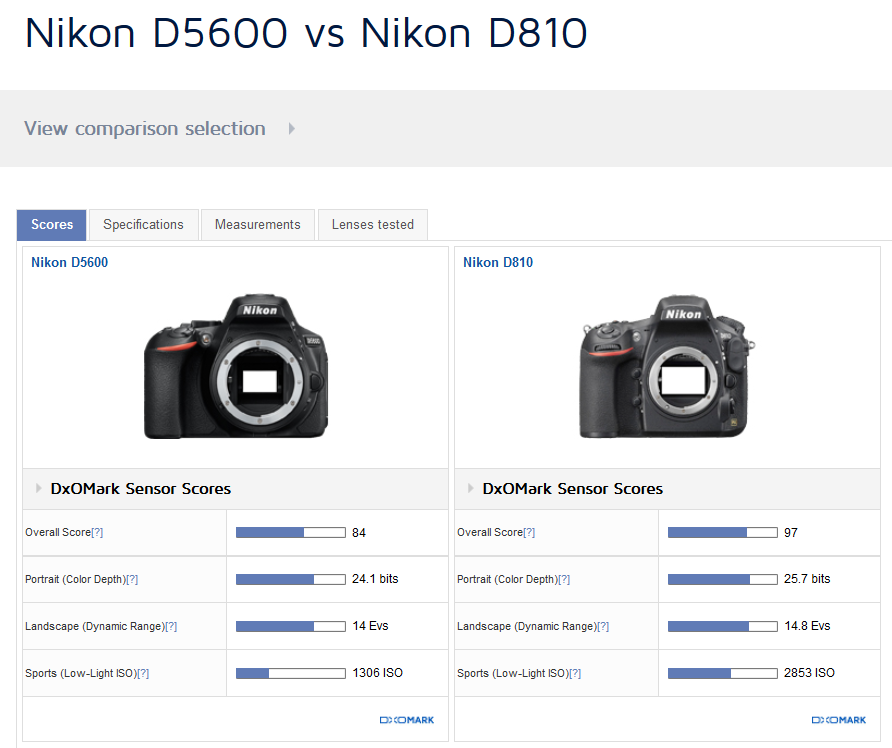892x748 pixels.
Task: Open the Nikon D810 link
Action: [x=498, y=262]
